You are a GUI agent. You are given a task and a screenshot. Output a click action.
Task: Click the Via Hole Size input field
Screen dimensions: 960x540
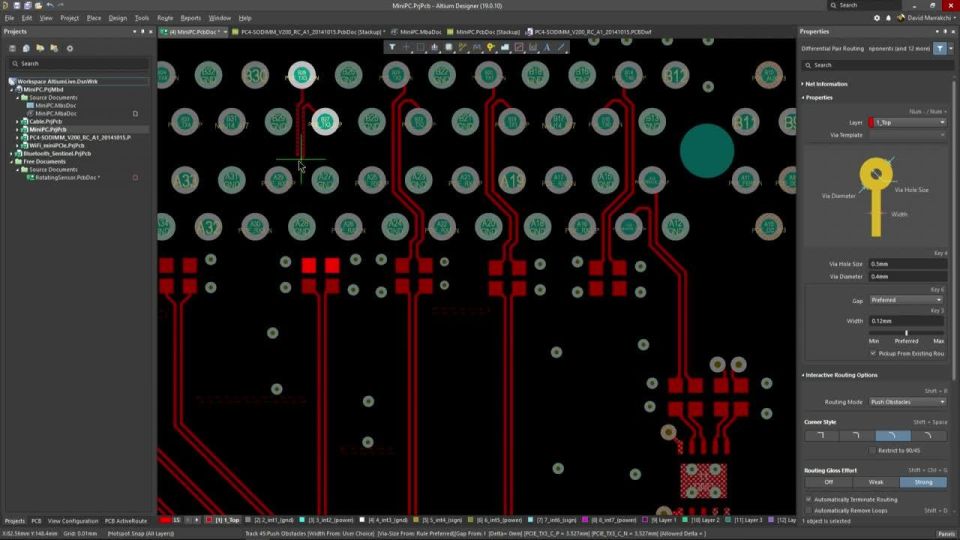click(907, 264)
